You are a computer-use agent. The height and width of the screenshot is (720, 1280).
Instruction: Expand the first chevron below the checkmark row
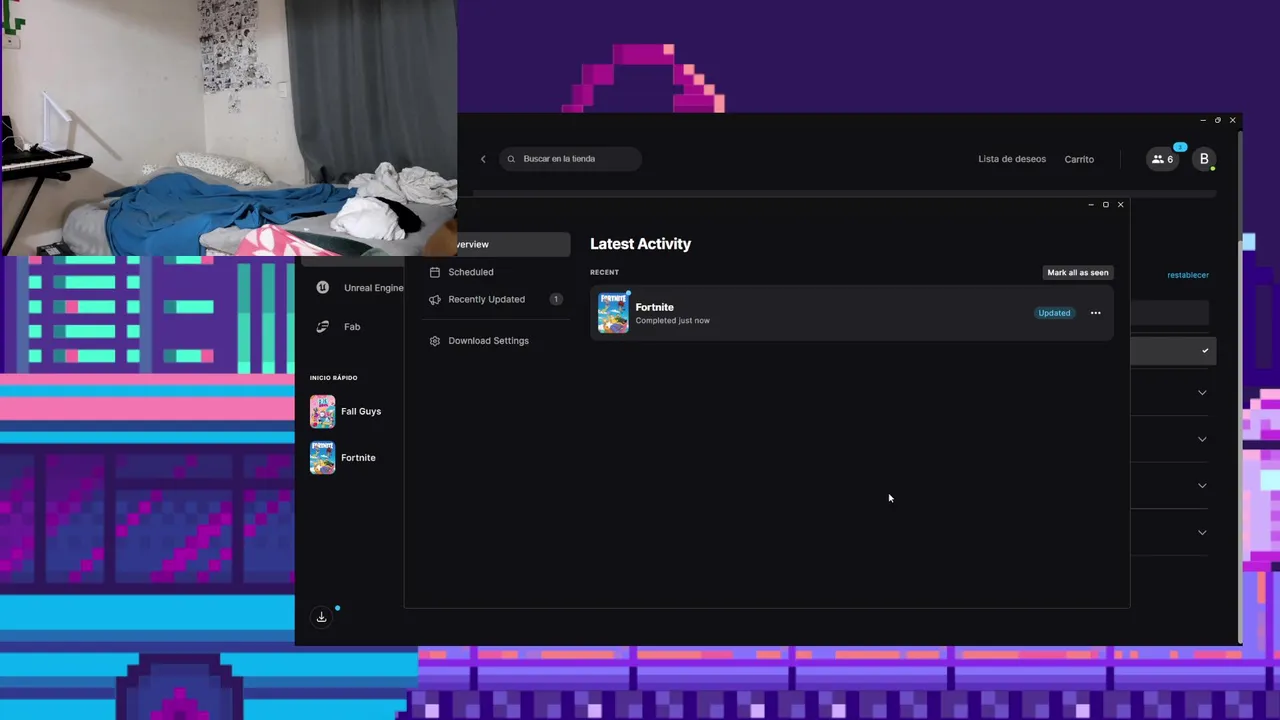point(1202,393)
